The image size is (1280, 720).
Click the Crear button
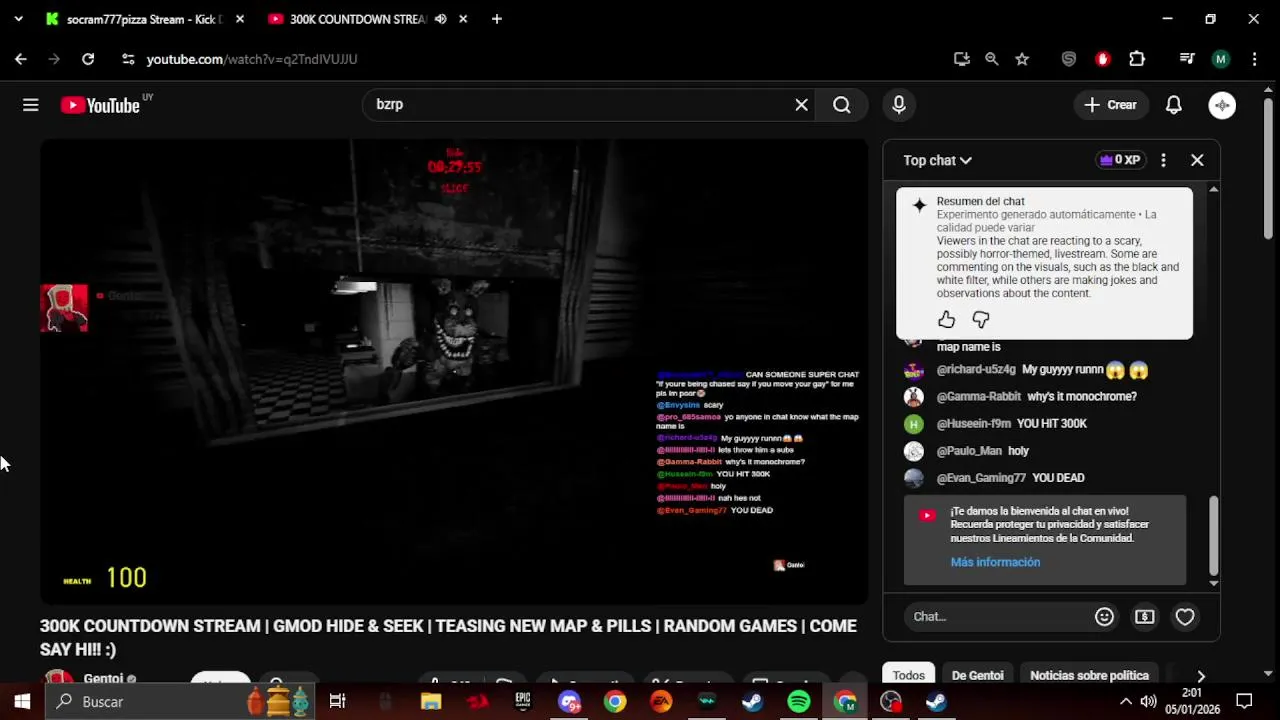point(1110,105)
